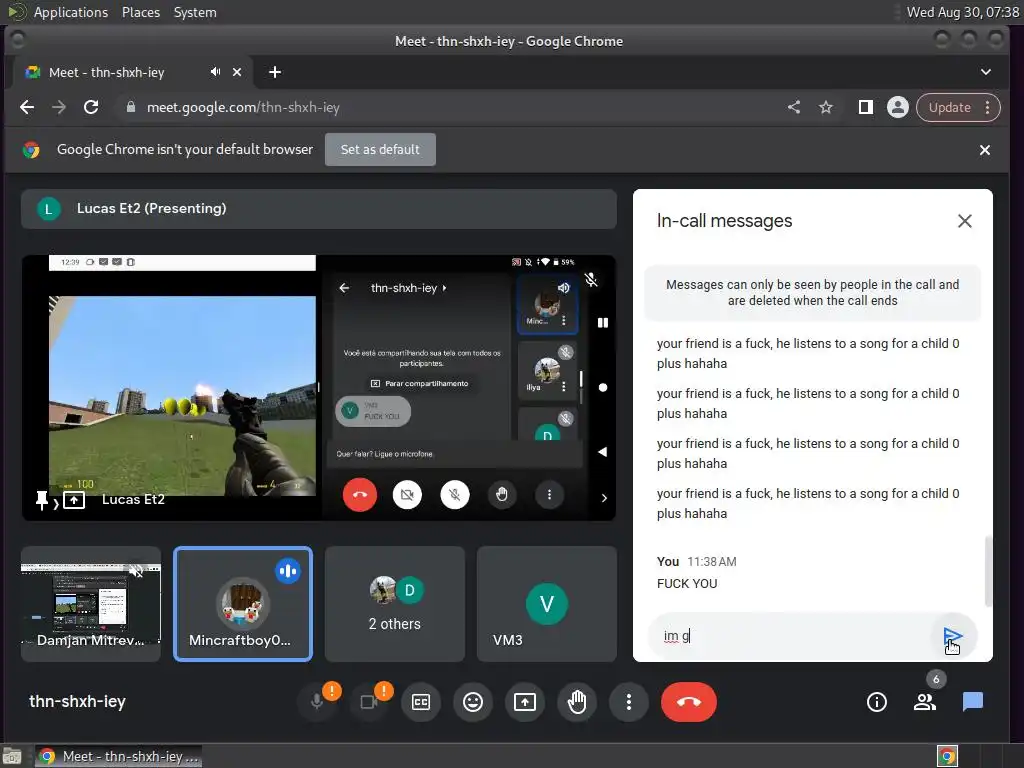Click three-dot options in shared phone screen controls
Screen dimensions: 1024x768
[549, 495]
